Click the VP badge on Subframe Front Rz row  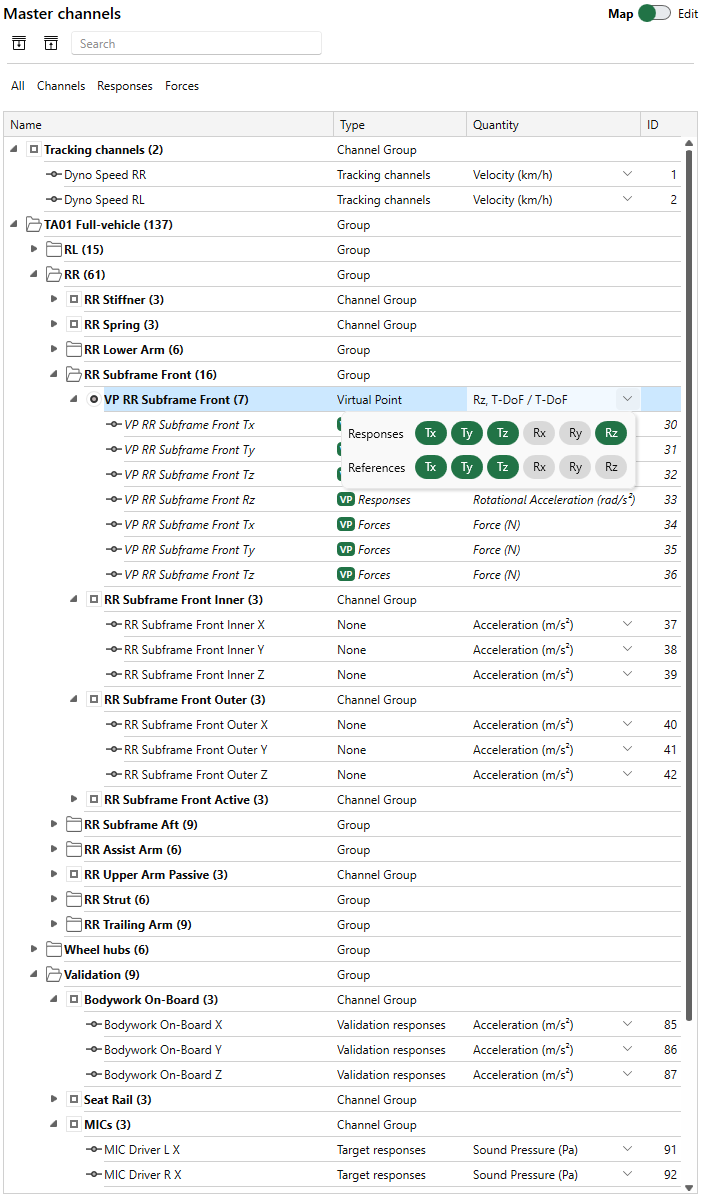pyautogui.click(x=346, y=500)
